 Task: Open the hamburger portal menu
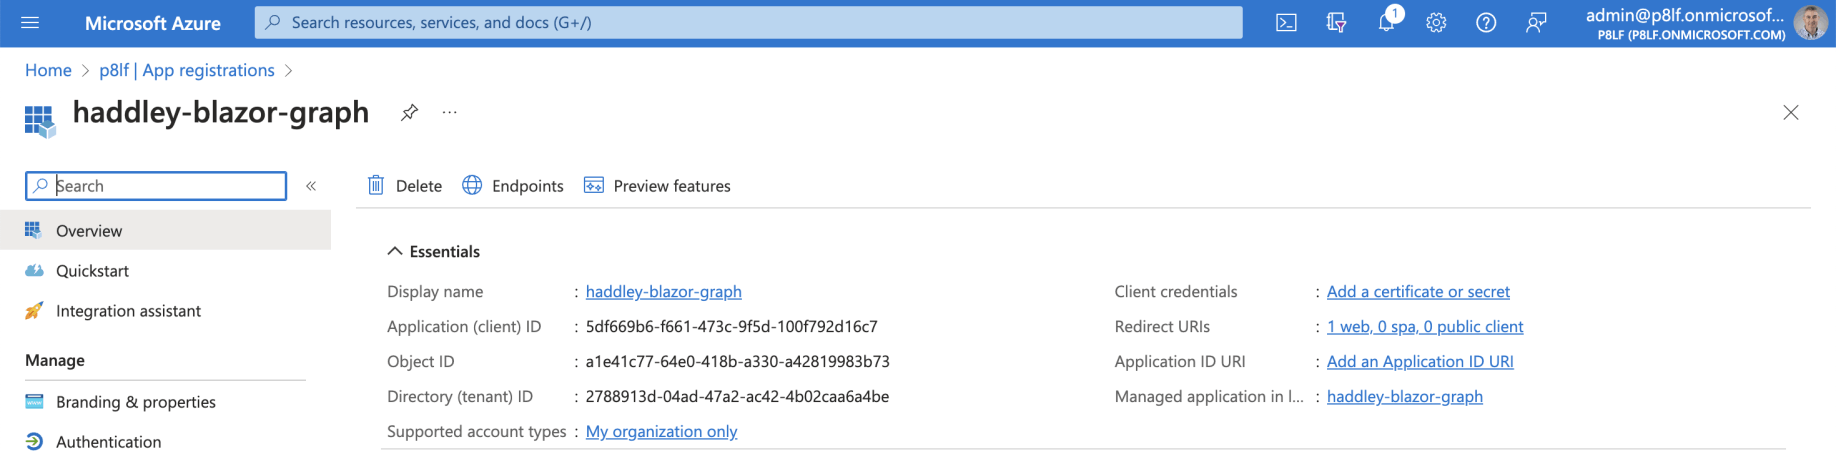pos(30,22)
